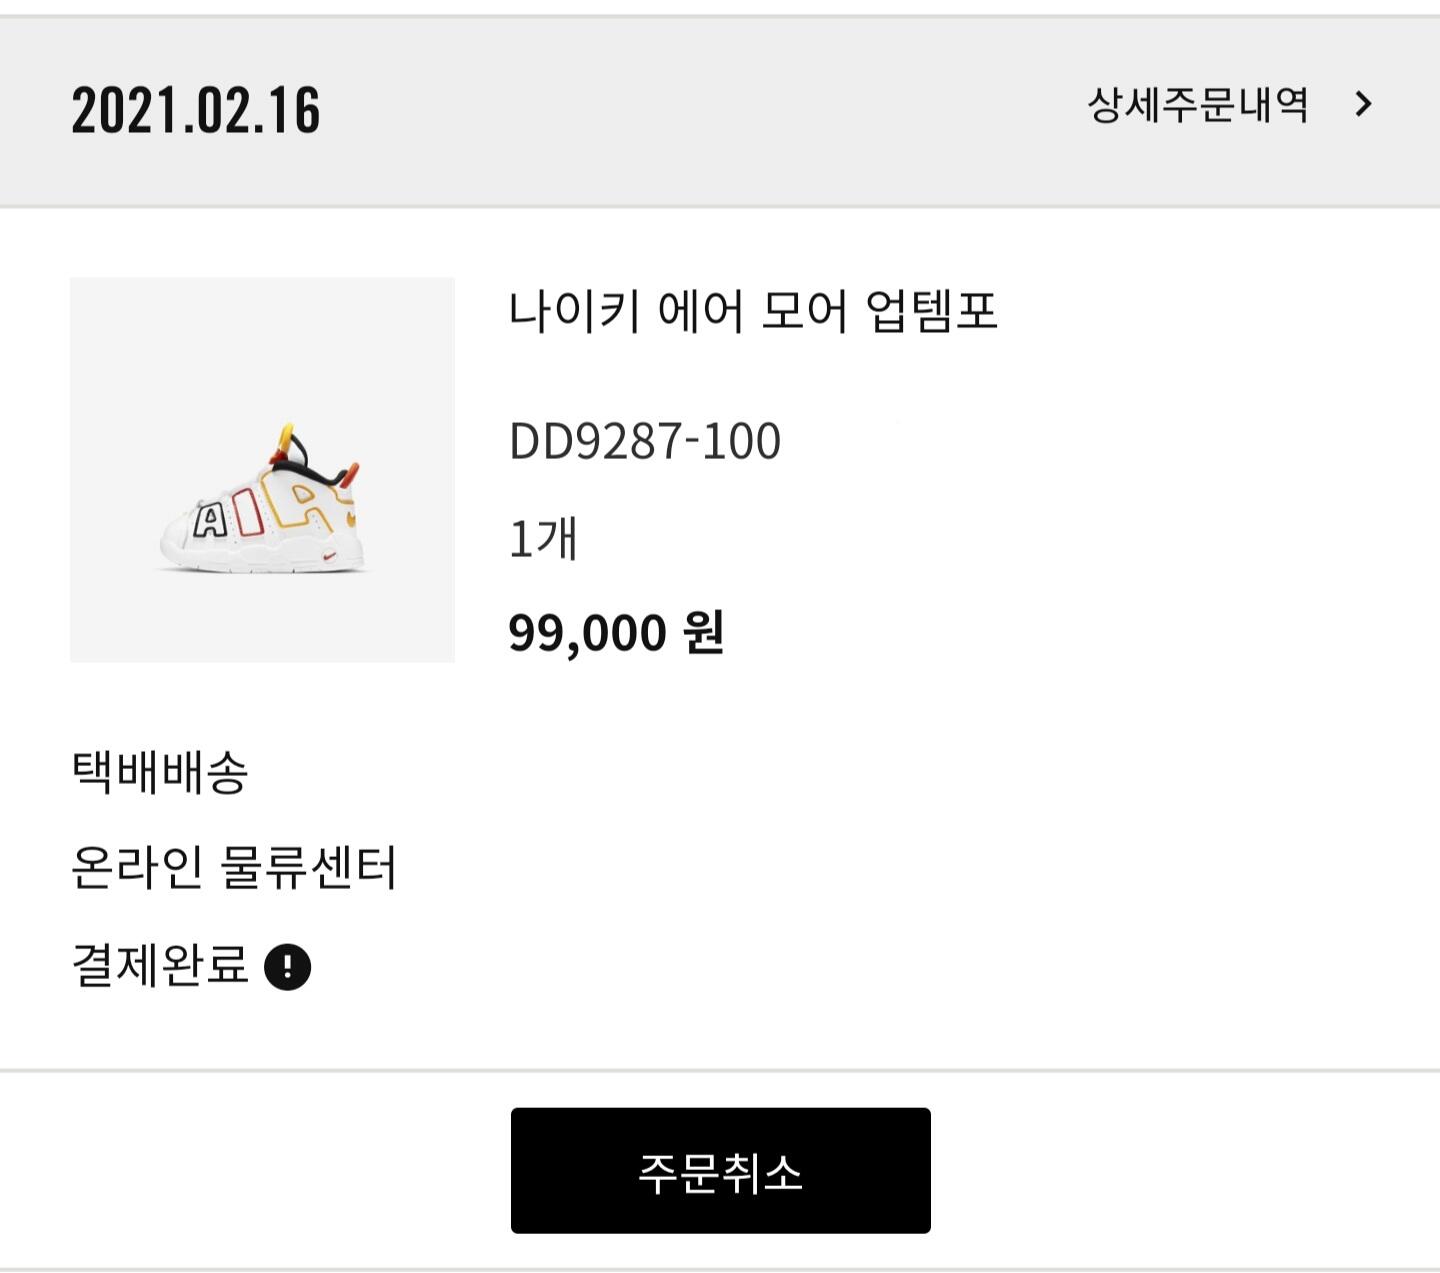Click the 온라인 물류센터 fulfillment label
The width and height of the screenshot is (1440, 1273).
click(x=234, y=868)
